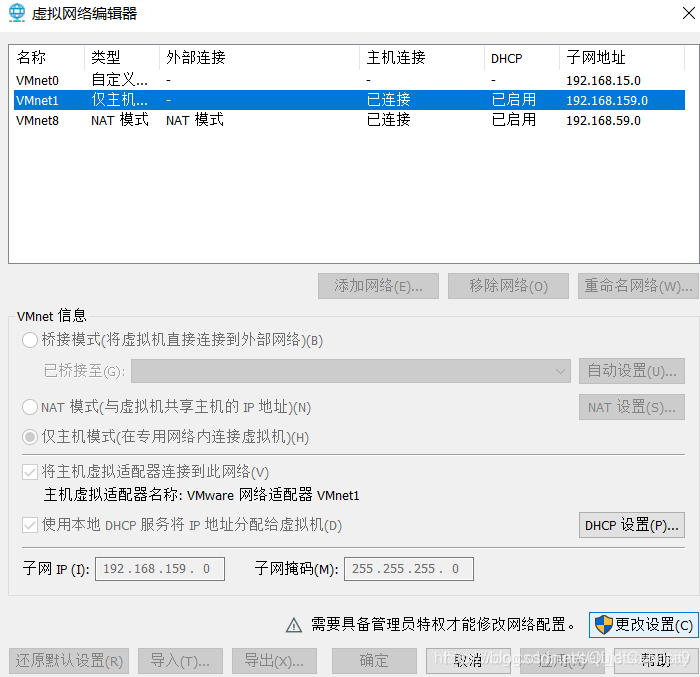Click 已连接 host cell of VMnet8

(x=388, y=120)
